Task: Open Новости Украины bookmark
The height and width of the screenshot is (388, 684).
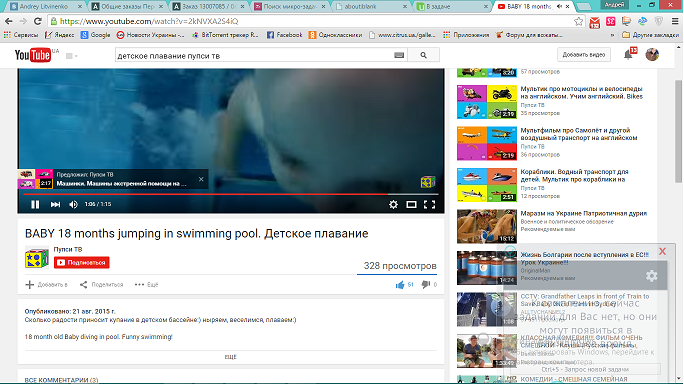Action: [151, 35]
